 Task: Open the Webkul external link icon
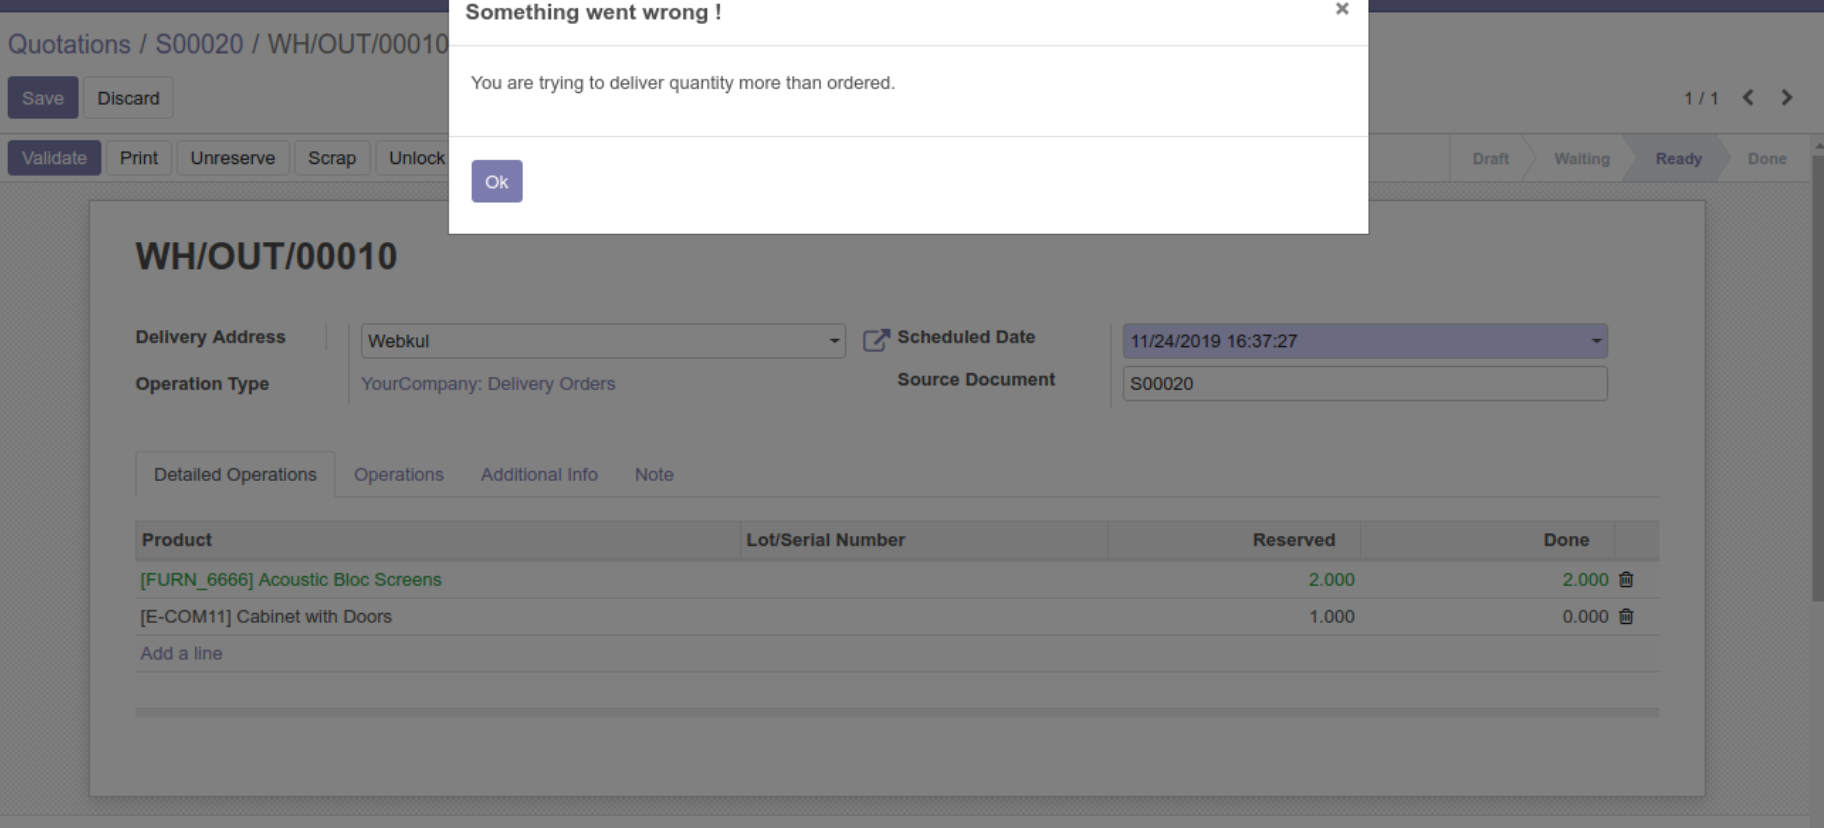[x=875, y=341]
